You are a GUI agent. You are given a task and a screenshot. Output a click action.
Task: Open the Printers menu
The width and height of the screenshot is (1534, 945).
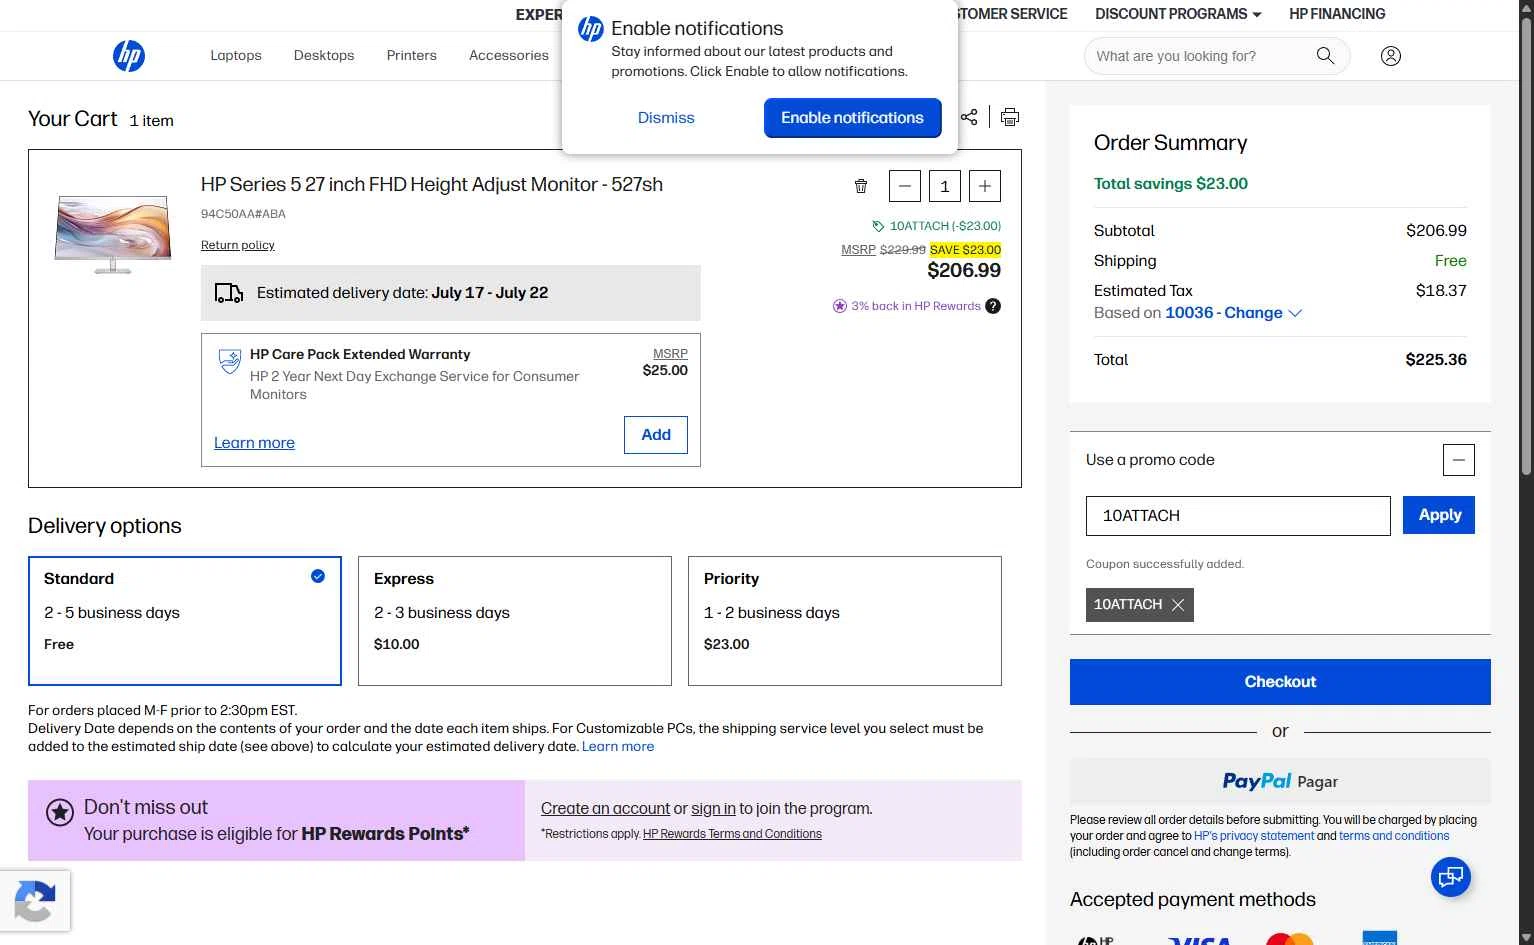coord(412,56)
